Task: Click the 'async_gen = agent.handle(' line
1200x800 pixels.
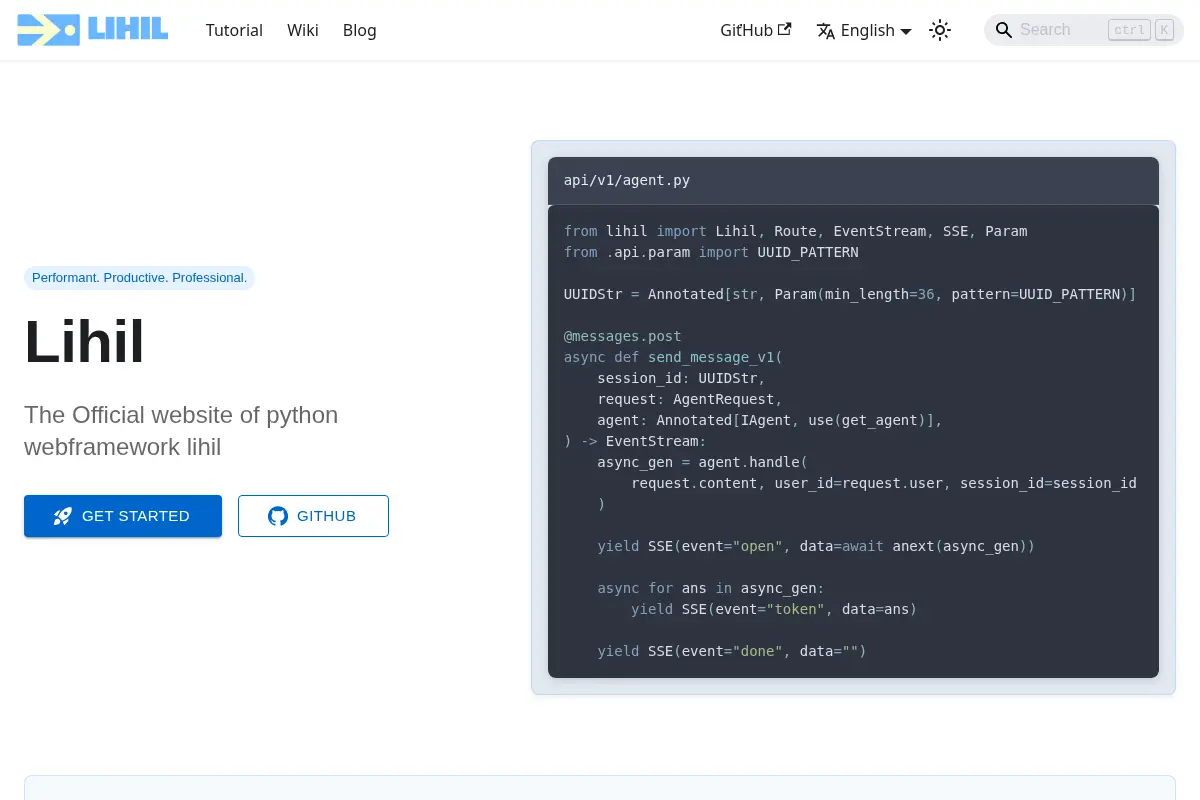Action: (x=702, y=462)
